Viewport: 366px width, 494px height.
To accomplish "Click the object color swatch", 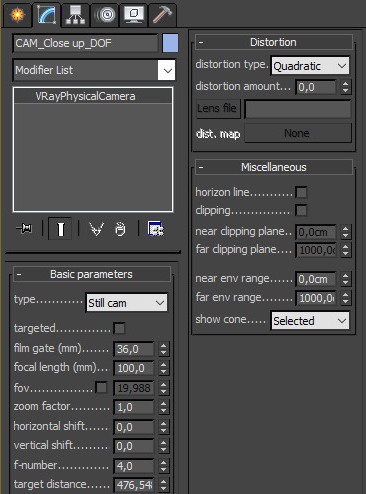I will pos(170,43).
